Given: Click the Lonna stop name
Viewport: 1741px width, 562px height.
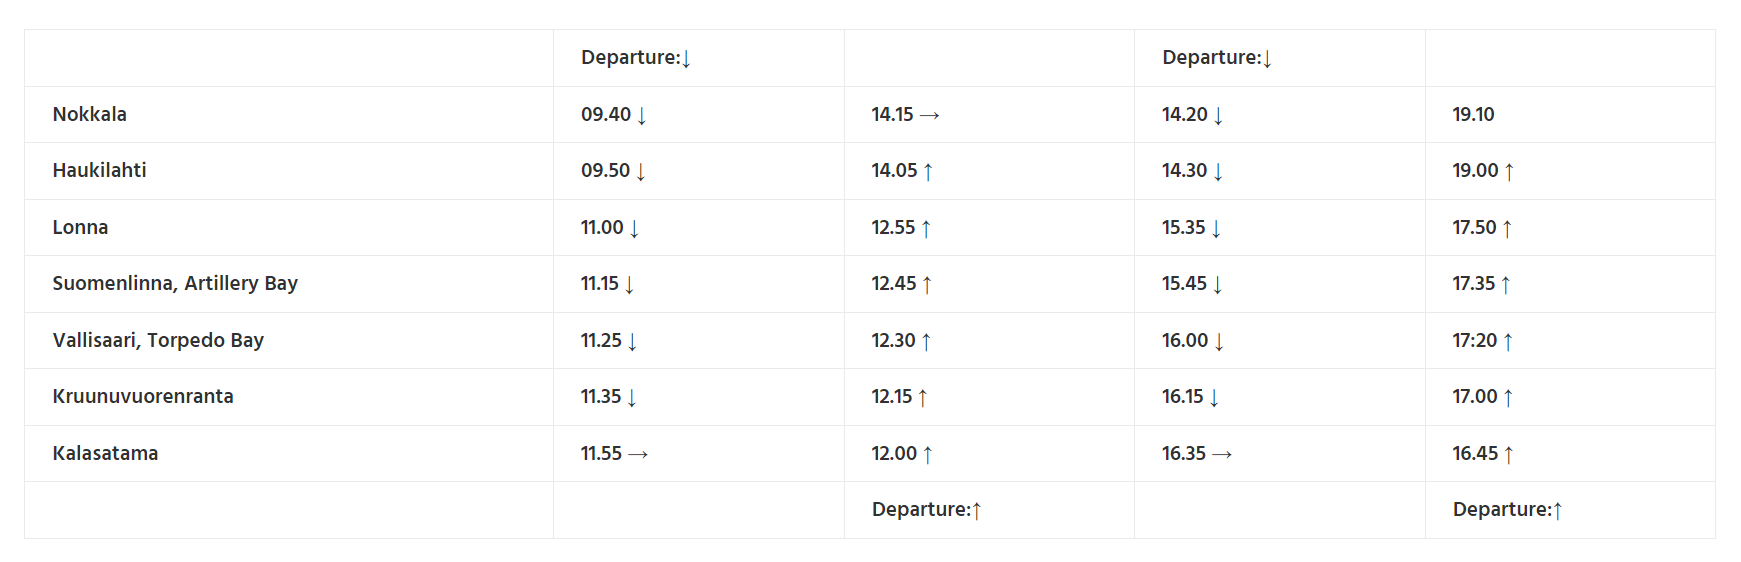Looking at the screenshot, I should click(x=80, y=228).
